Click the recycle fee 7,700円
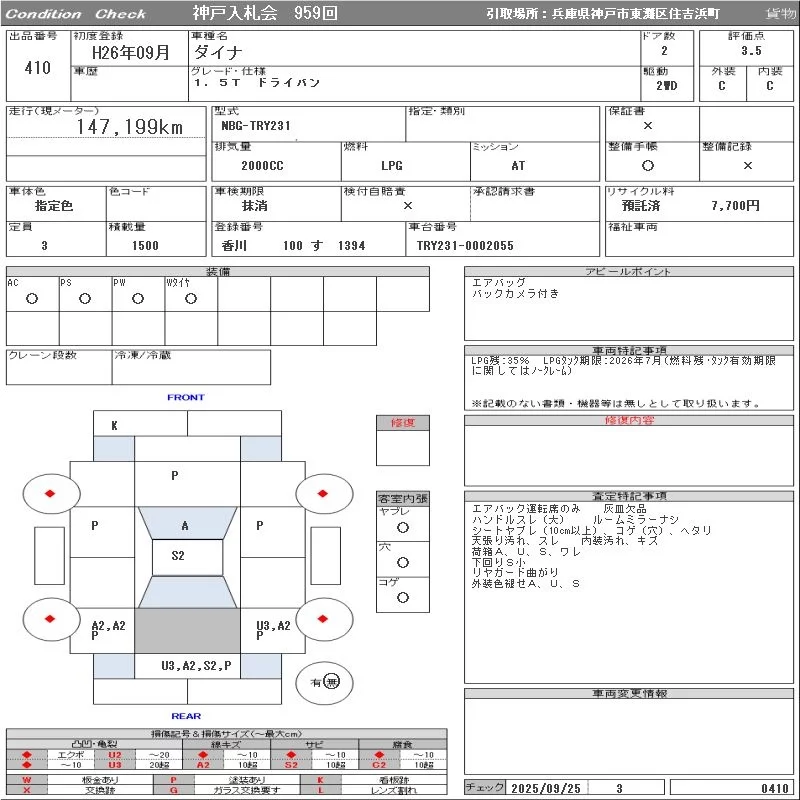The image size is (800, 800). tap(736, 206)
